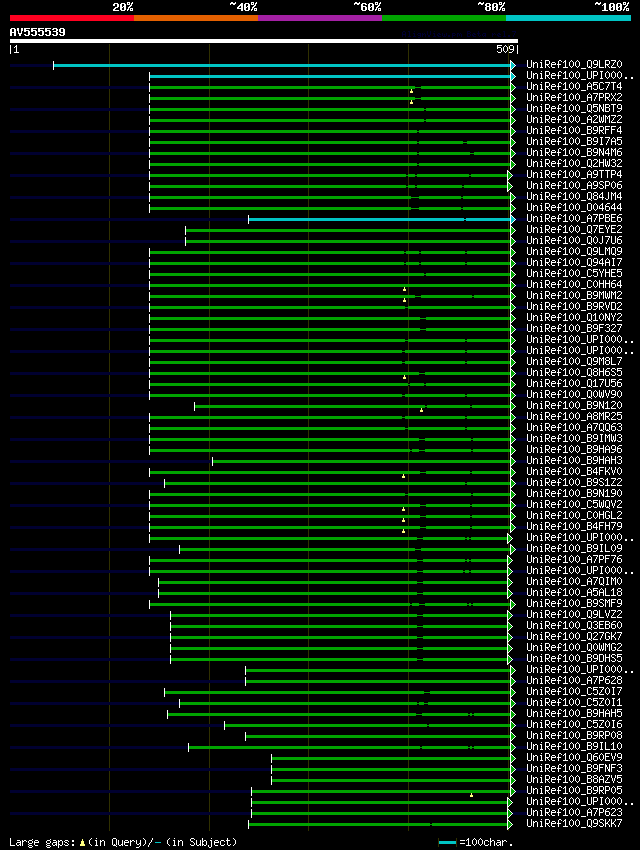Viewport: 640px width, 850px height.
Task: Select the UniRef100_B9N4M6 label
Action: pyautogui.click(x=574, y=153)
